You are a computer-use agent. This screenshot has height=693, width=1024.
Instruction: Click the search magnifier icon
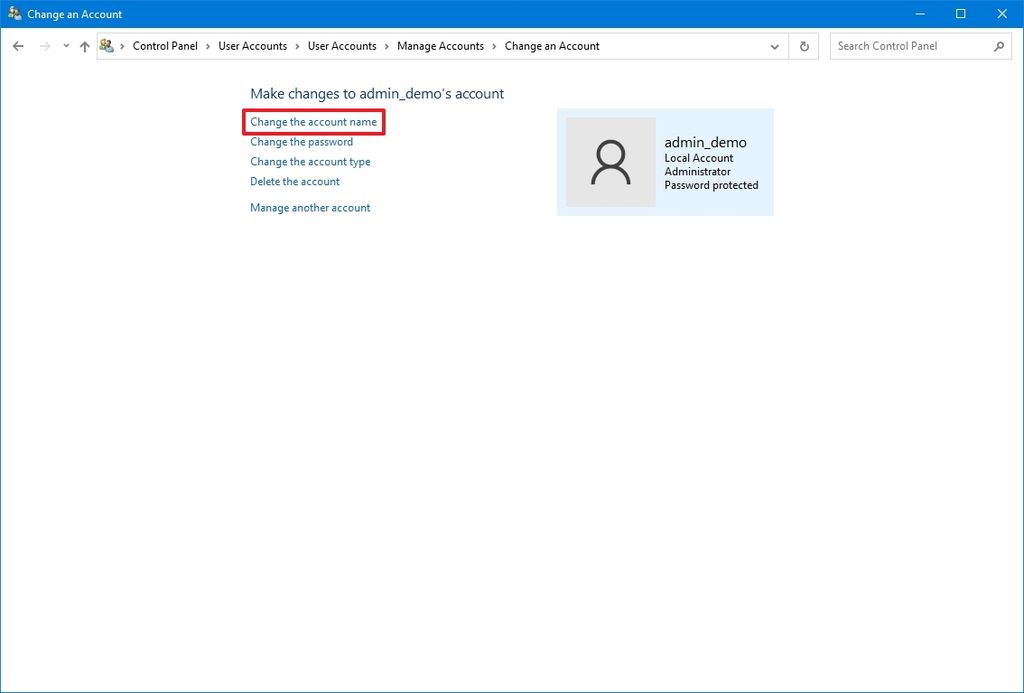999,45
